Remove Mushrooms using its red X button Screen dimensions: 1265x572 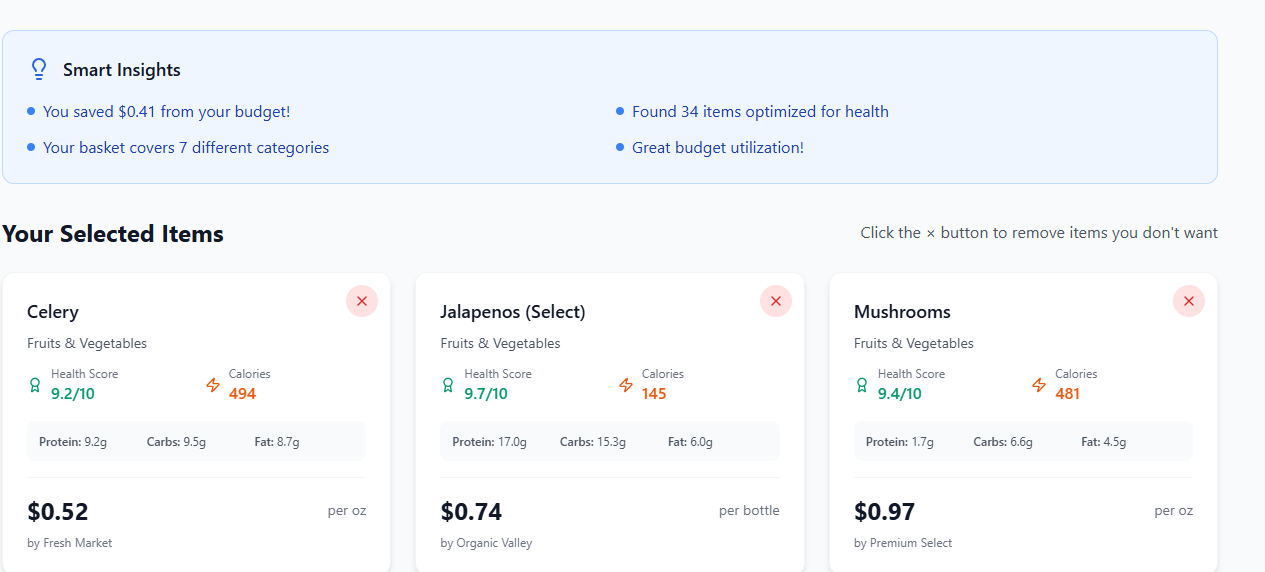(x=1188, y=301)
